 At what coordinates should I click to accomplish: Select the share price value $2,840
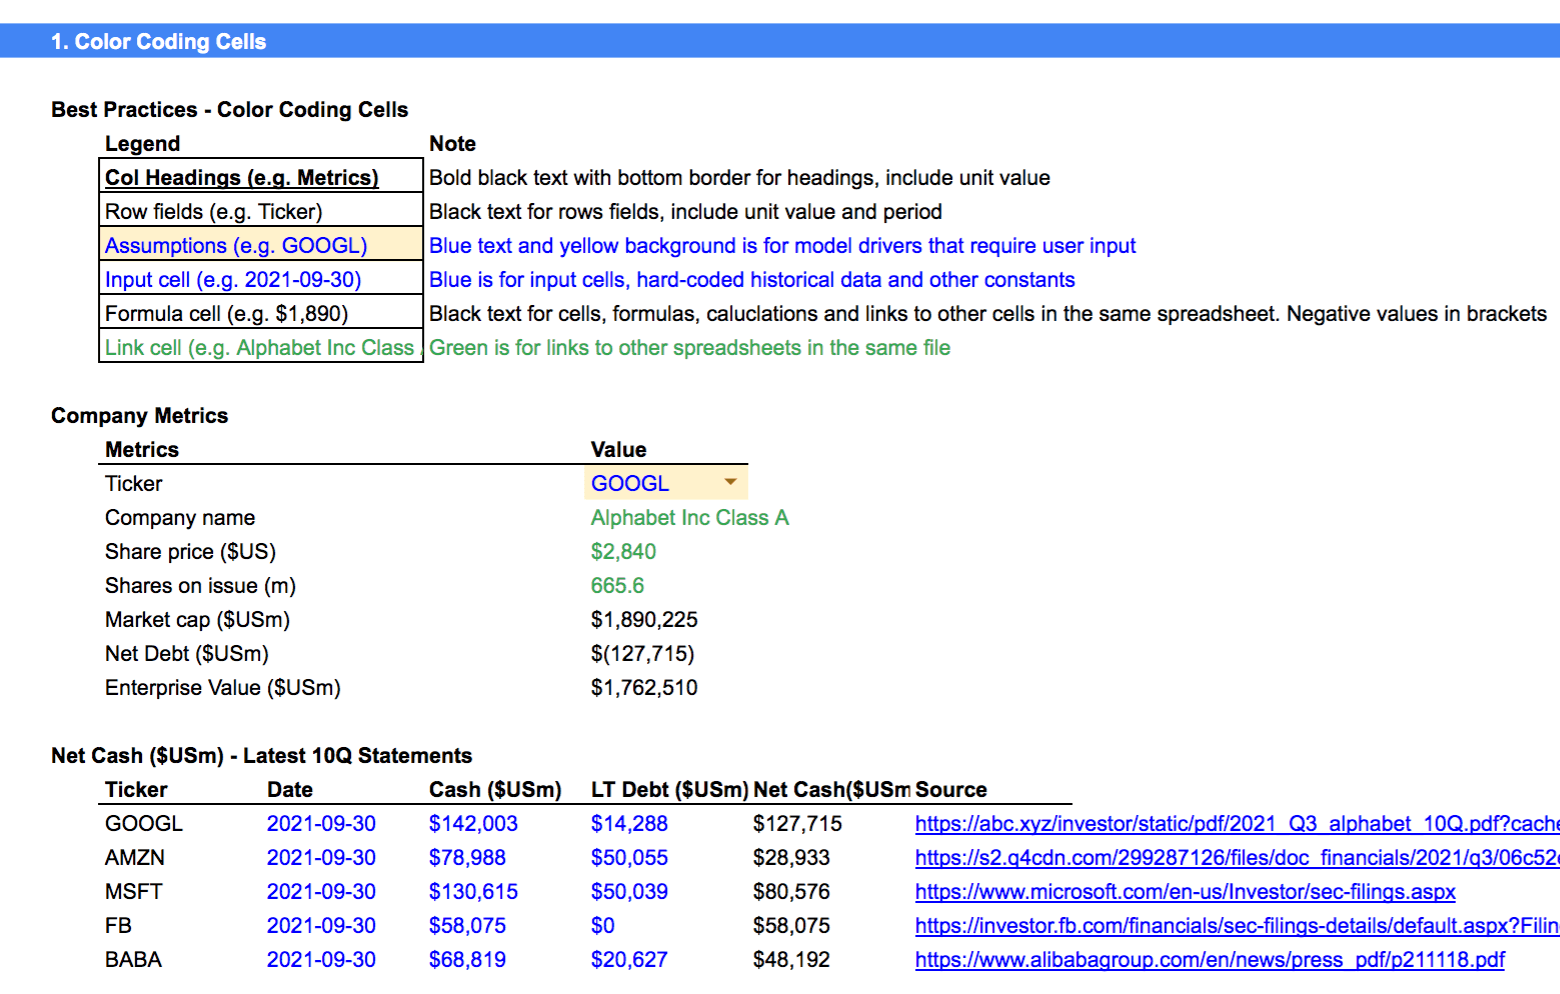point(623,552)
